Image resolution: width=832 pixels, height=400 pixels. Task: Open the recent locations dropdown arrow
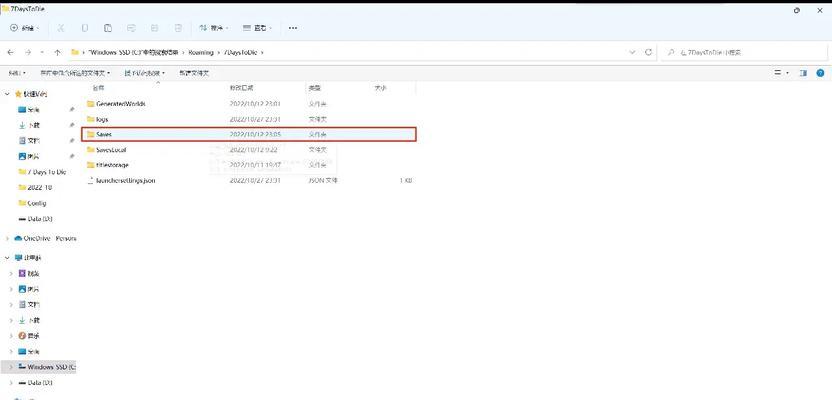[42, 53]
